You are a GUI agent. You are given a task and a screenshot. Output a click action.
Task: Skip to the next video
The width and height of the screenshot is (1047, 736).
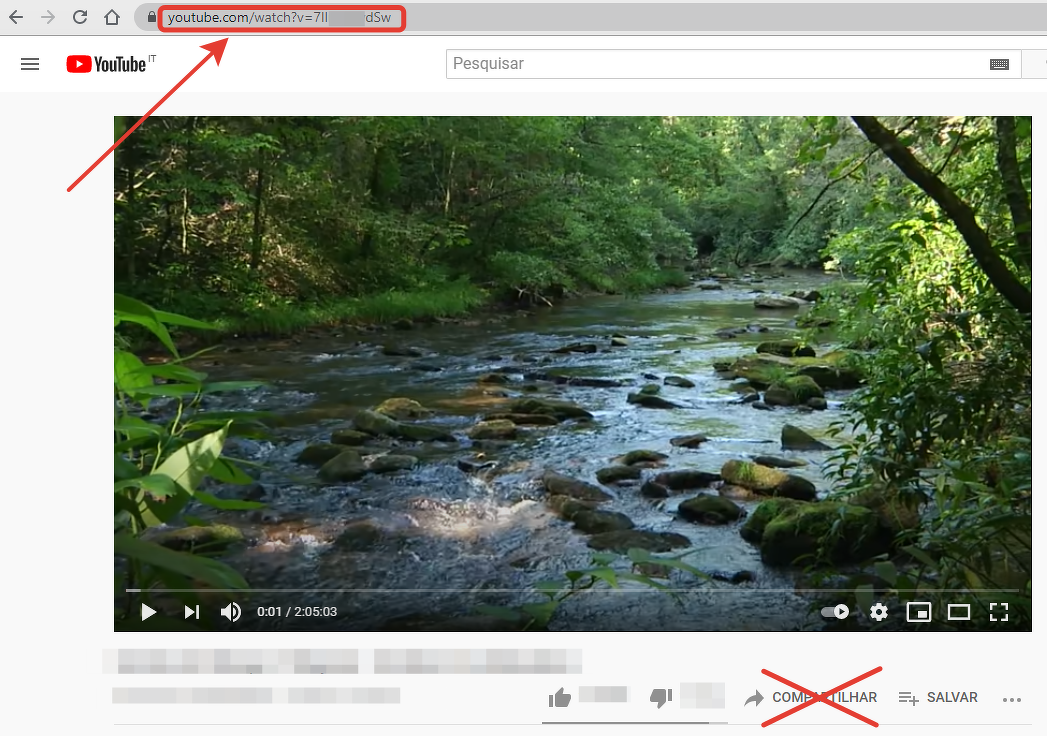pos(191,612)
